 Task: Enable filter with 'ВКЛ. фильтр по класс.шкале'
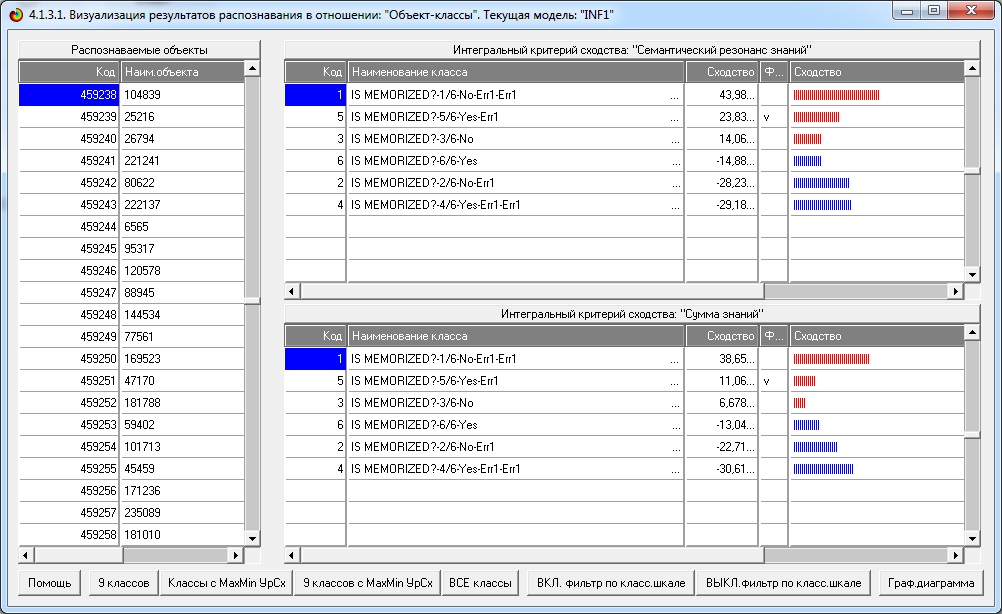click(608, 583)
